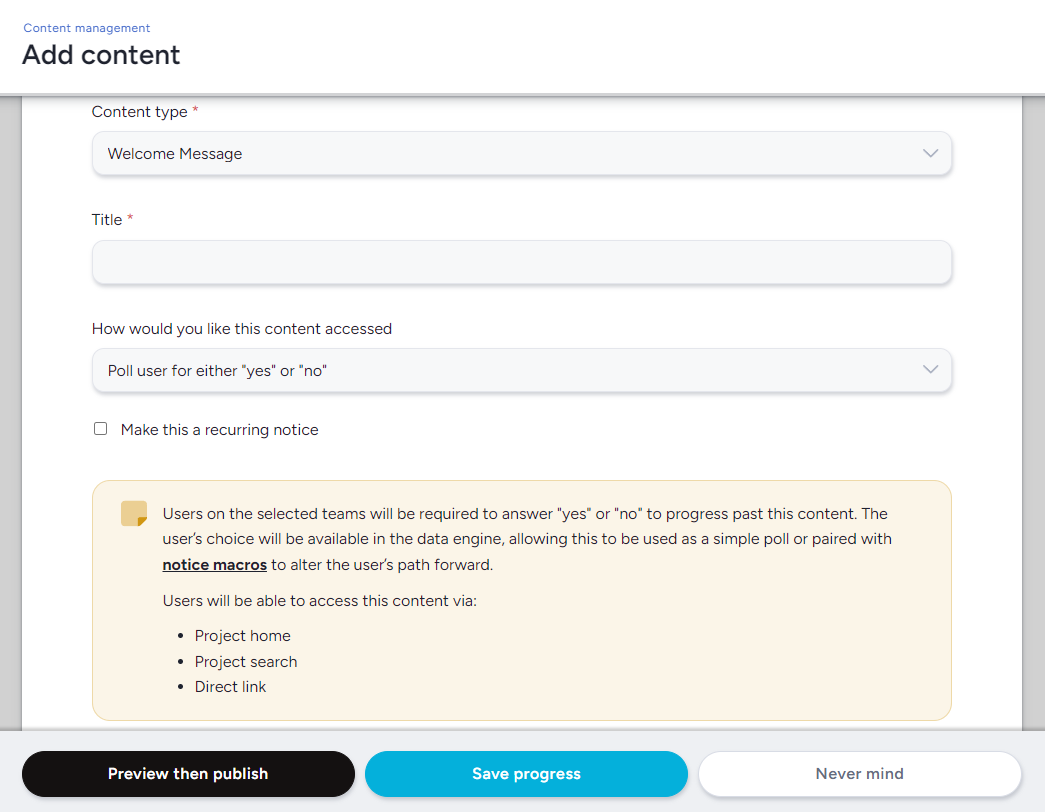Screen dimensions: 1045x812
Task: Click the "Make this a recurring notice" label
Action: (x=219, y=430)
